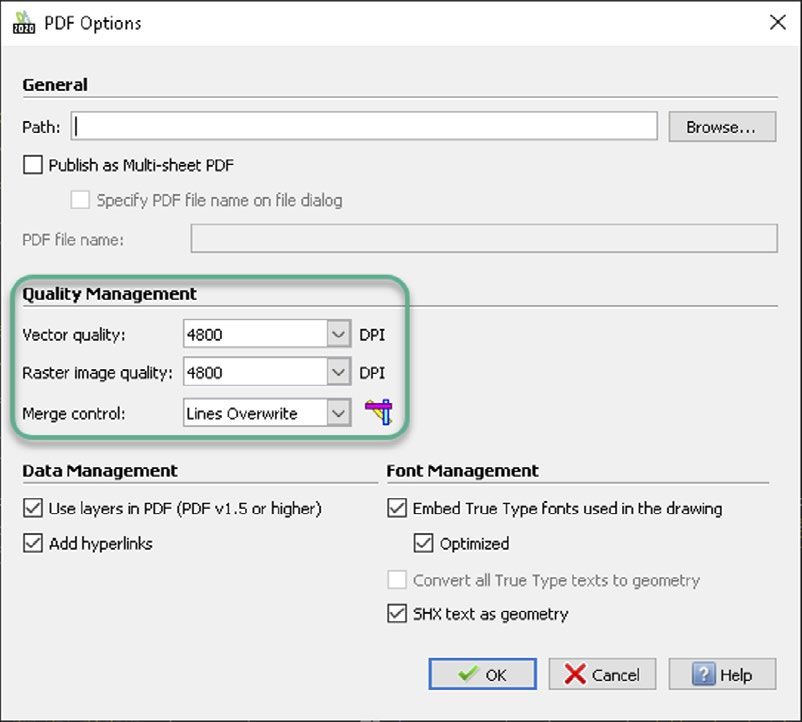The width and height of the screenshot is (802, 722).
Task: Click the green checkmark on OK
Action: [468, 674]
